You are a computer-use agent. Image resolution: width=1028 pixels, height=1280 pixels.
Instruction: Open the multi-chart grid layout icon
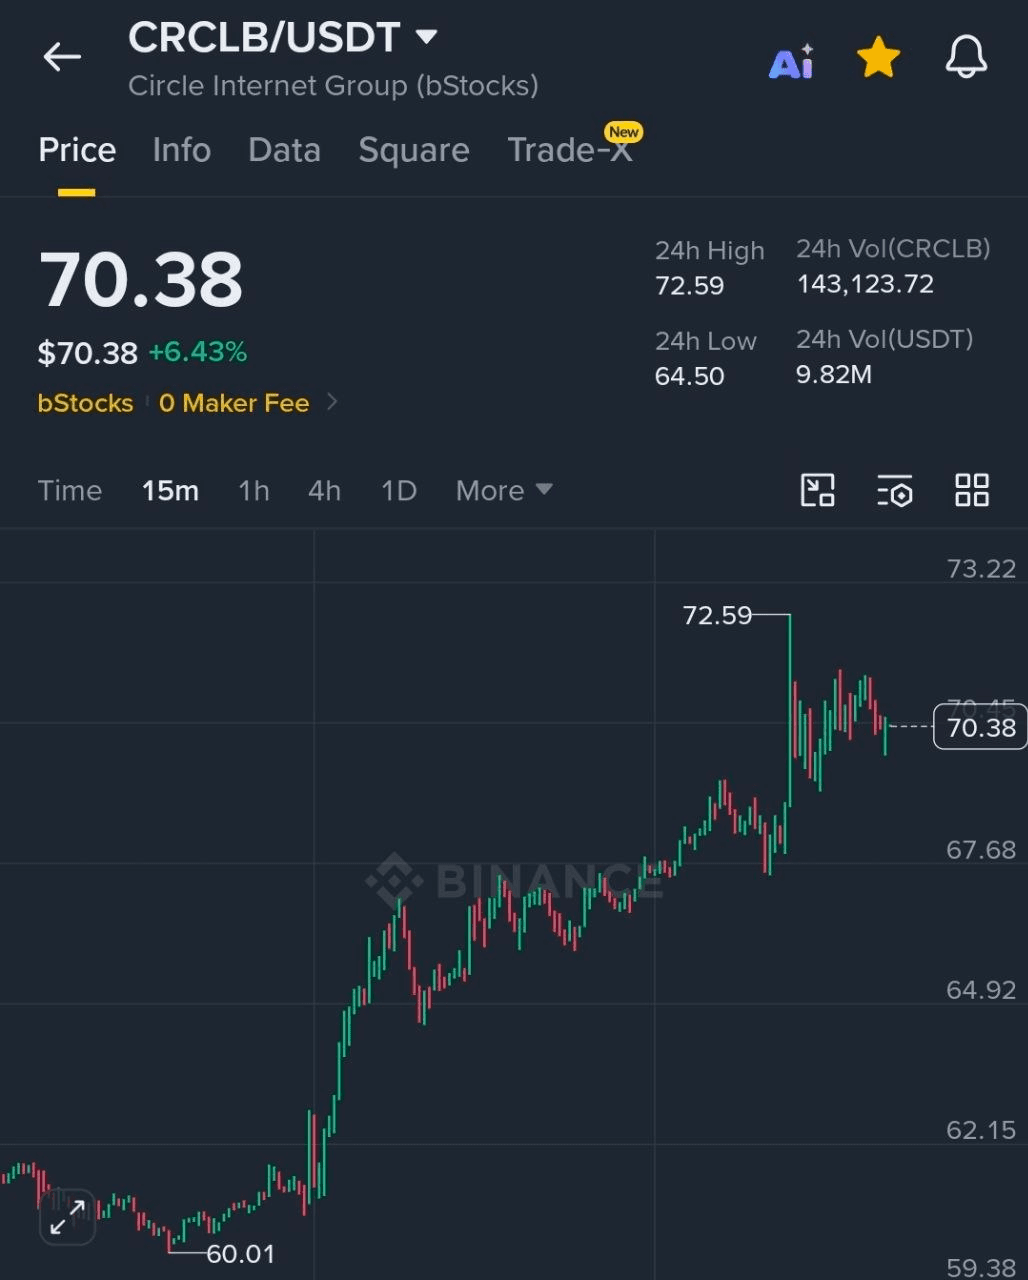[972, 490]
